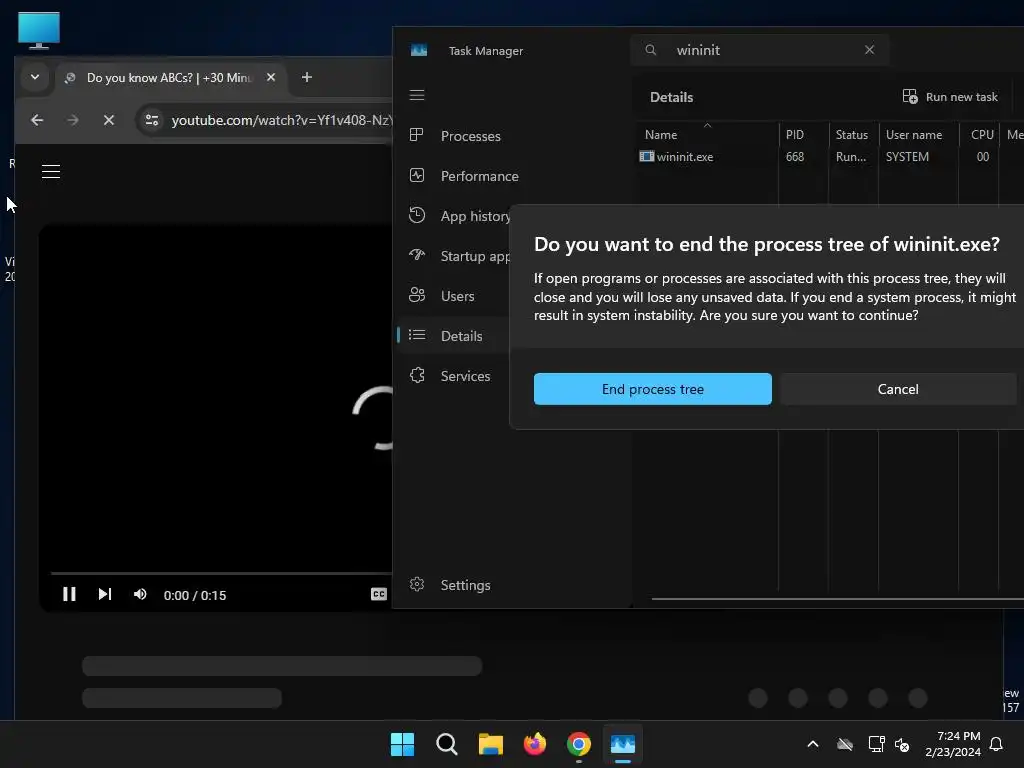Skip to next YouTube video
Viewport: 1024px width, 768px height.
click(104, 594)
